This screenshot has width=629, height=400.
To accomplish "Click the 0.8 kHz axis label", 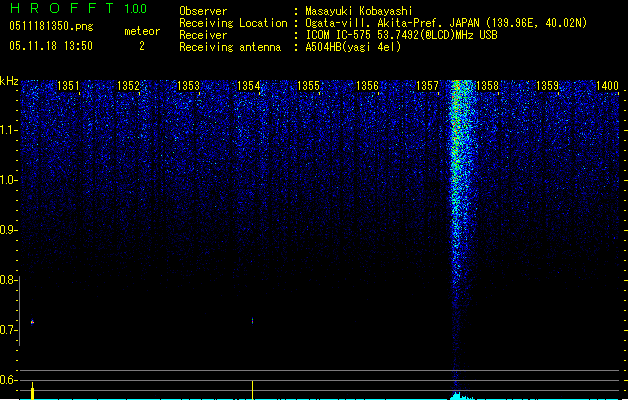I will coord(8,280).
